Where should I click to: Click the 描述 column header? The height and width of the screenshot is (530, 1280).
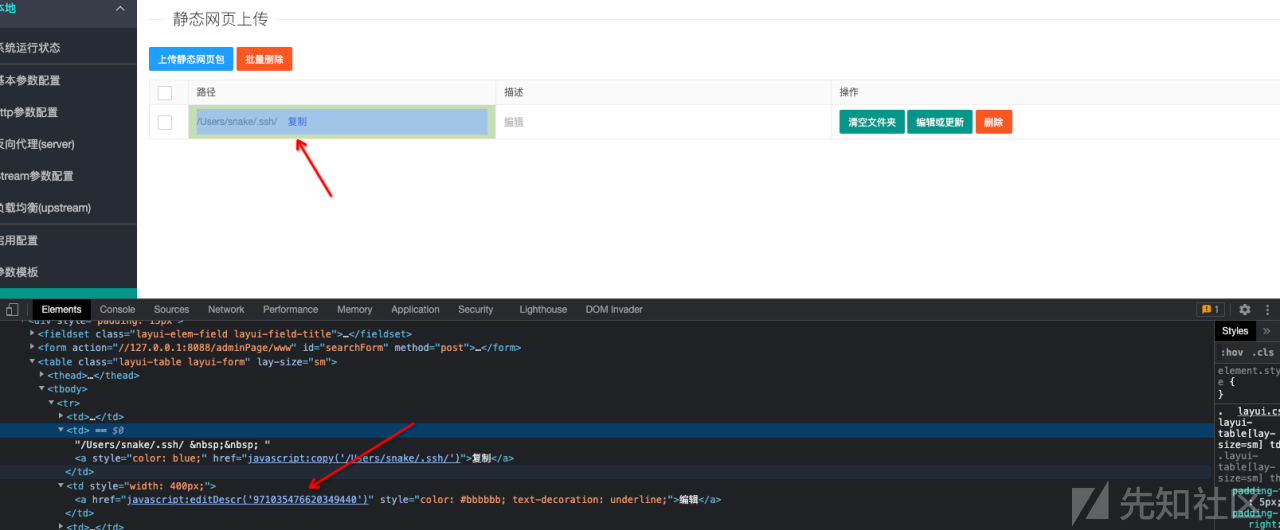click(x=514, y=92)
